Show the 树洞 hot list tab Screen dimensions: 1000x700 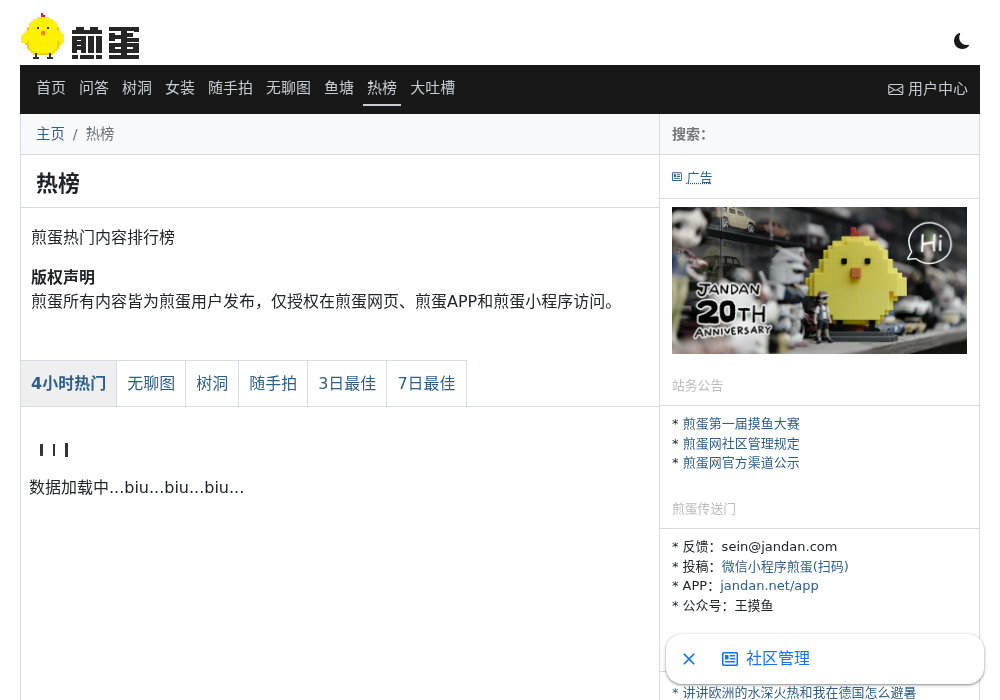[212, 383]
